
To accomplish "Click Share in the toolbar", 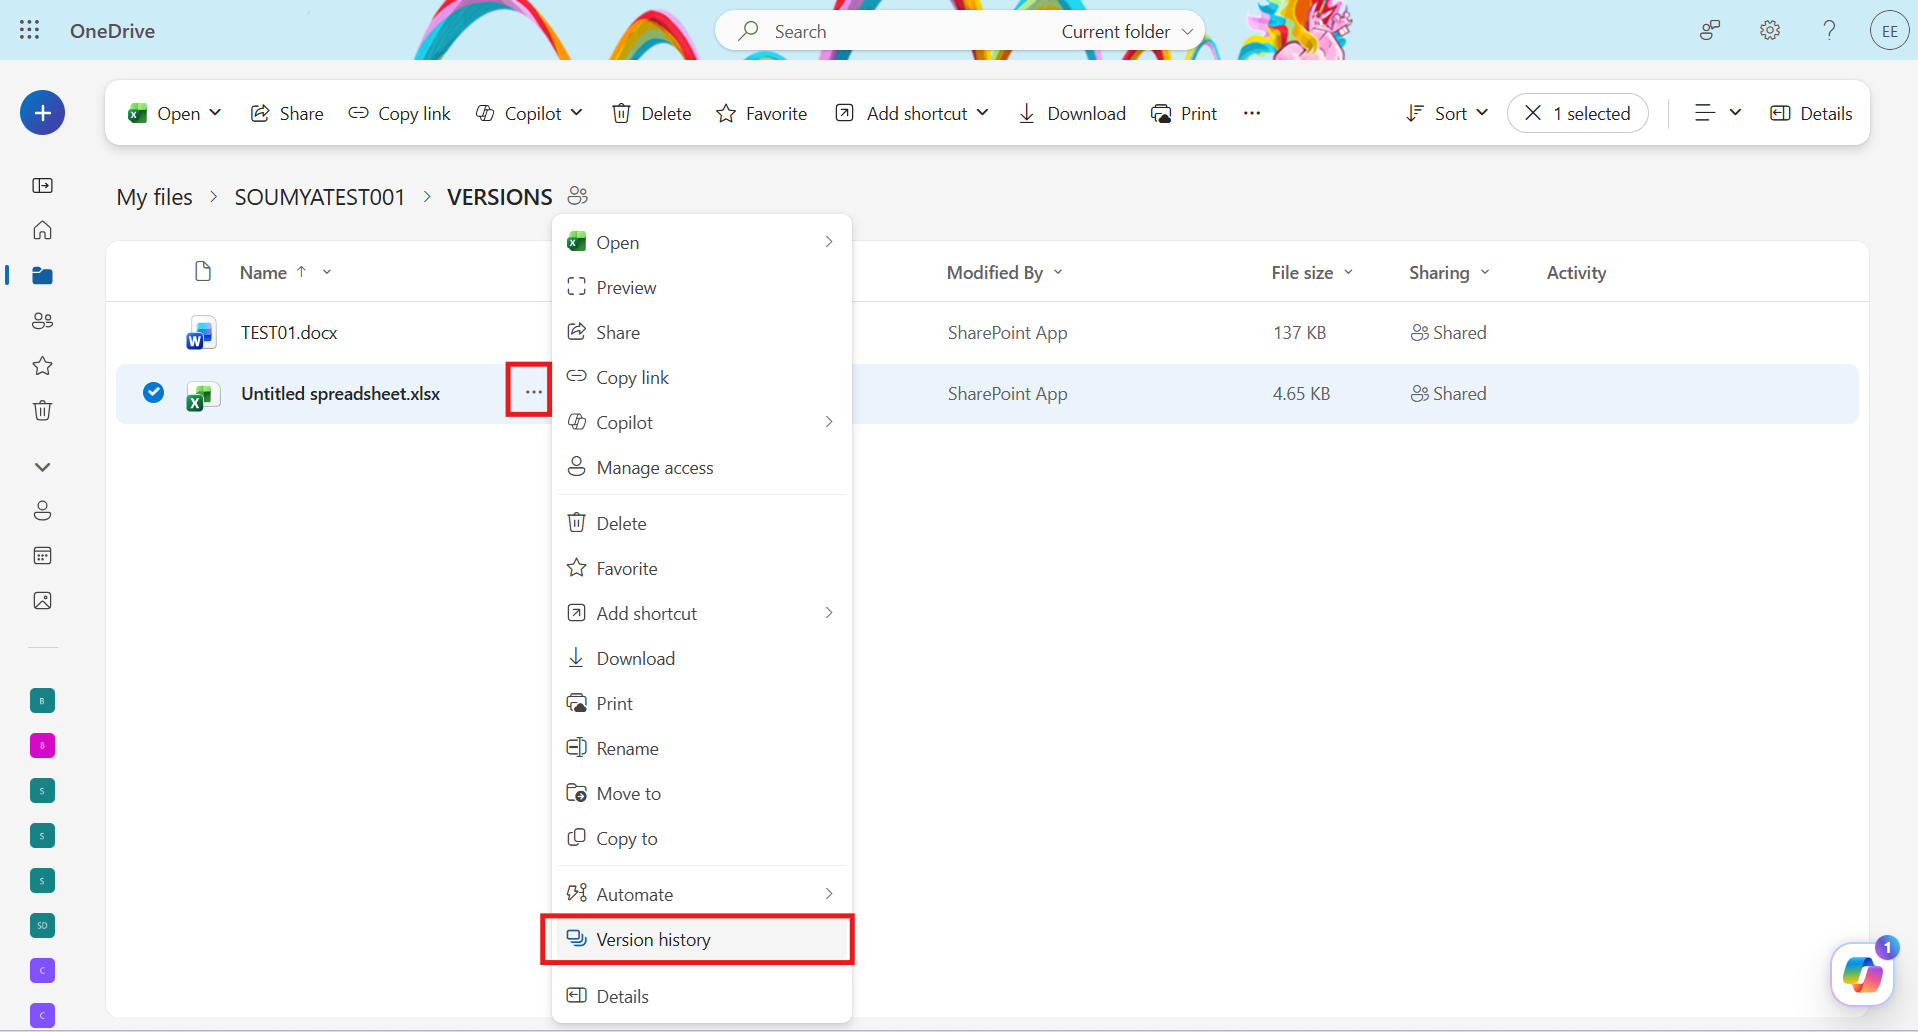I will click(x=287, y=113).
